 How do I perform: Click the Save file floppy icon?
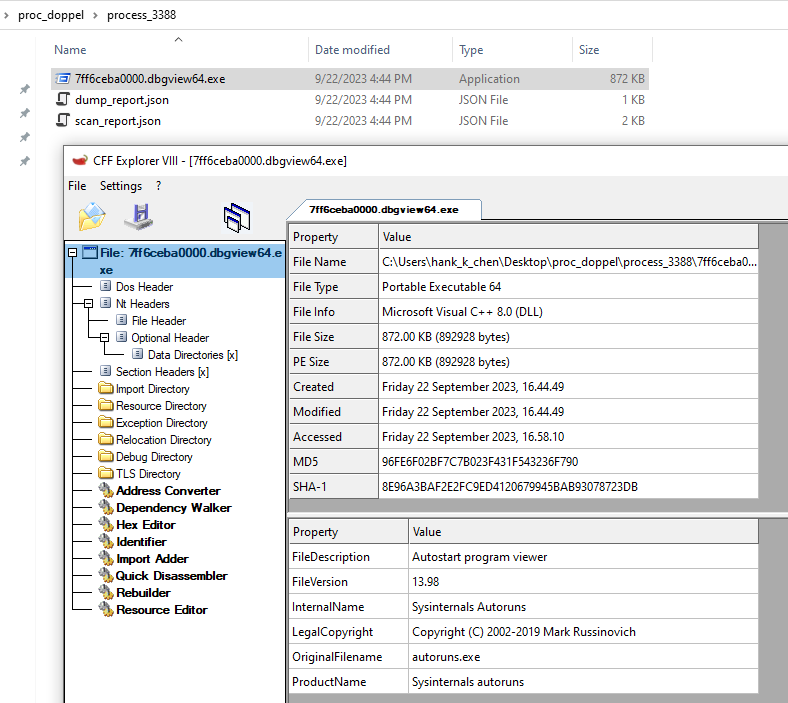(139, 217)
